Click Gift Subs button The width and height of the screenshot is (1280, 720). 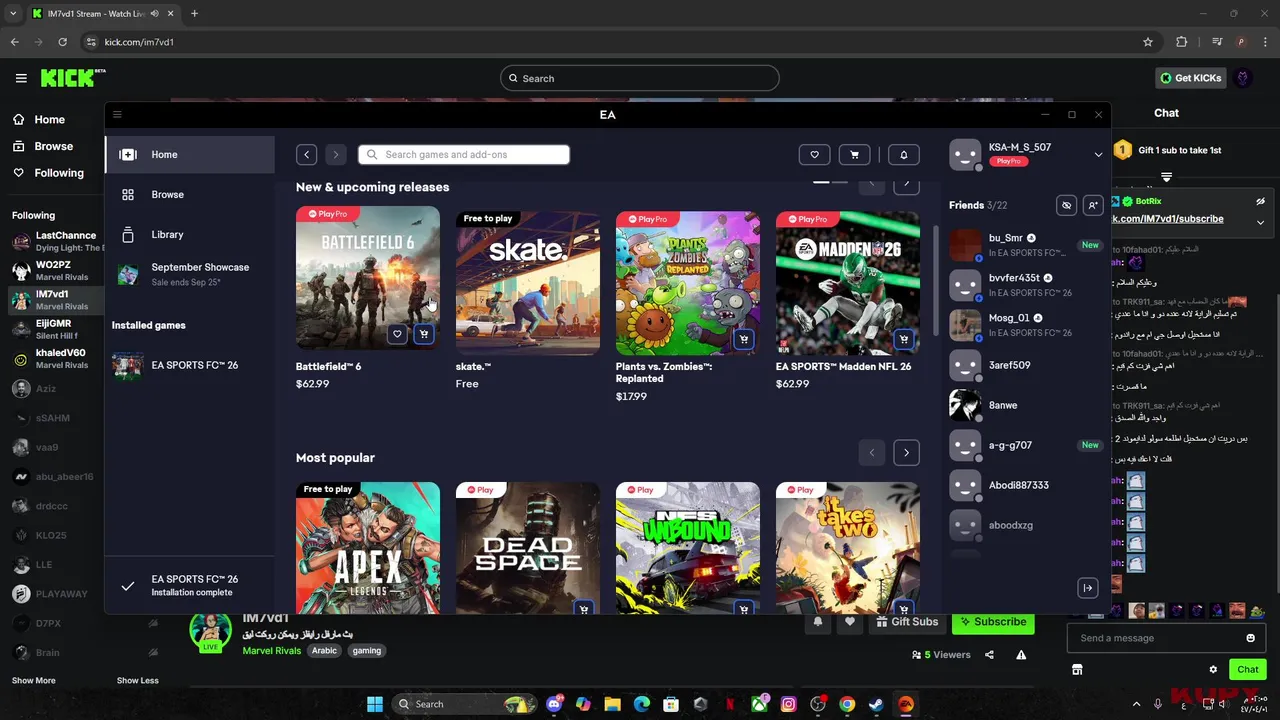click(x=907, y=622)
